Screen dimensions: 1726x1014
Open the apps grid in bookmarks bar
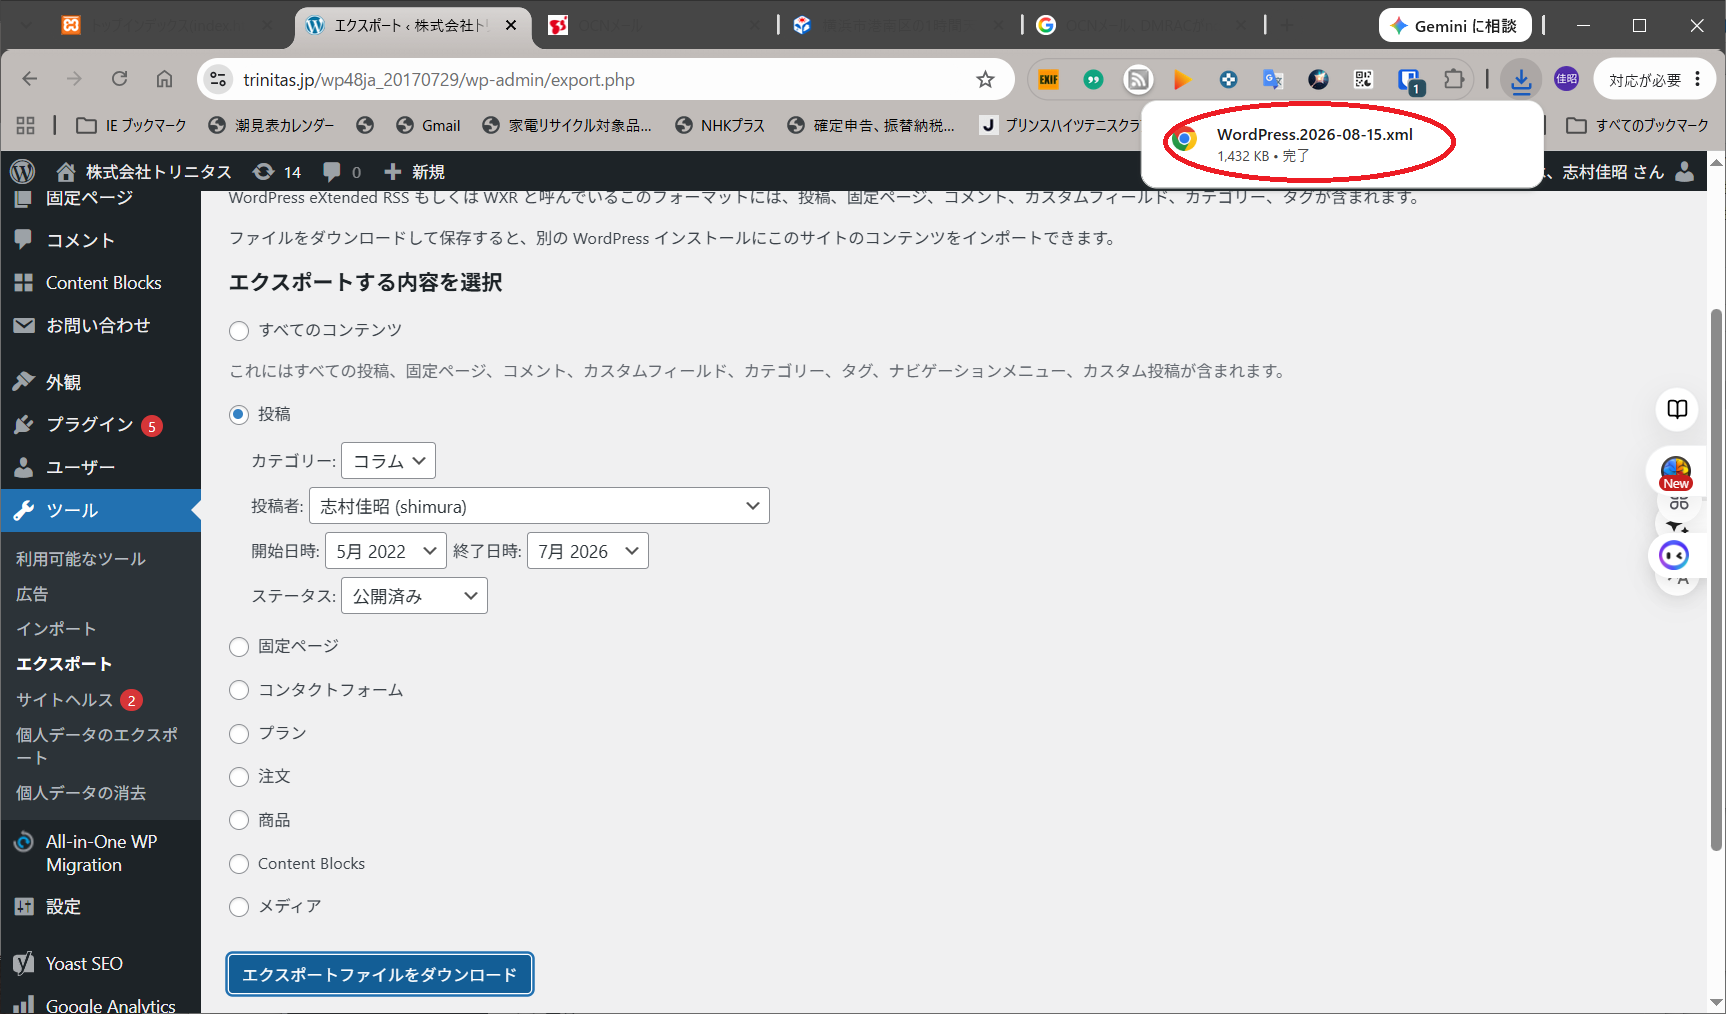coord(26,125)
